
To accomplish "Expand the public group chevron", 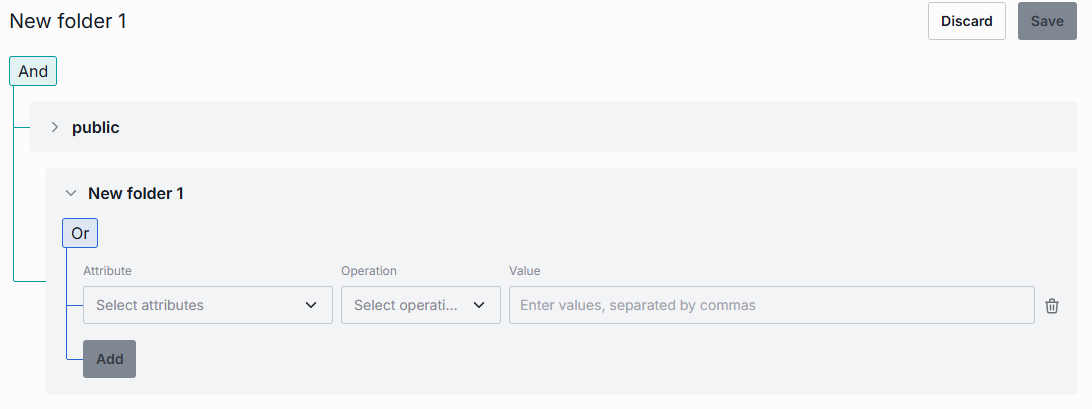I will point(55,128).
